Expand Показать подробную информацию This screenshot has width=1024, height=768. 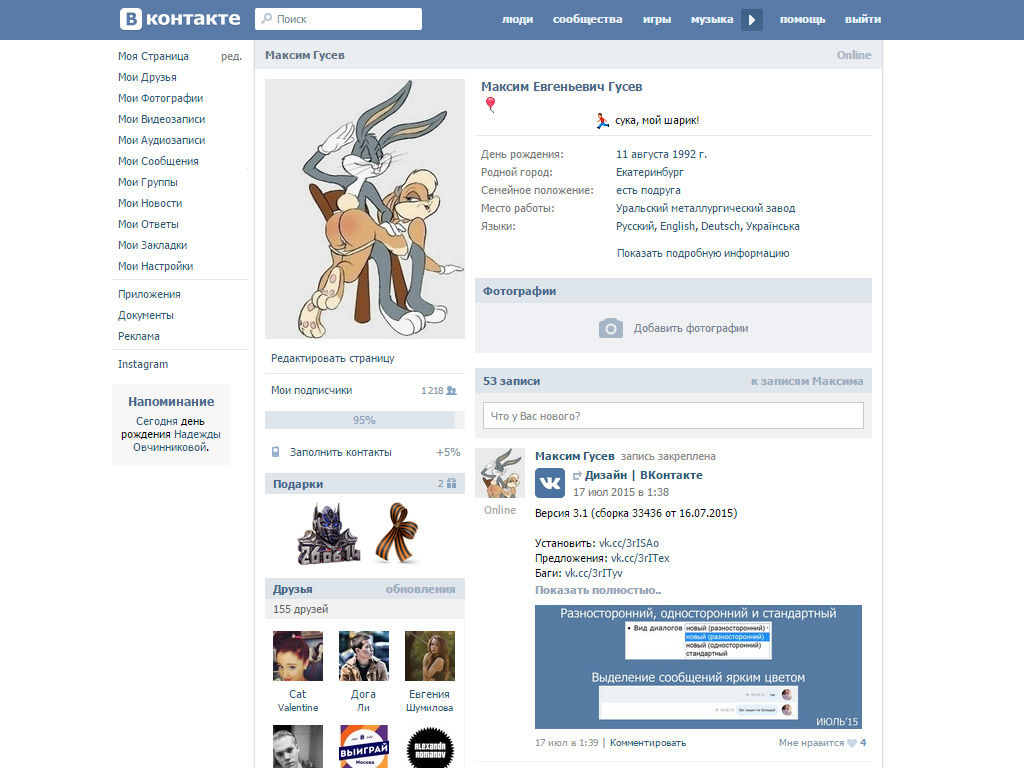point(703,253)
